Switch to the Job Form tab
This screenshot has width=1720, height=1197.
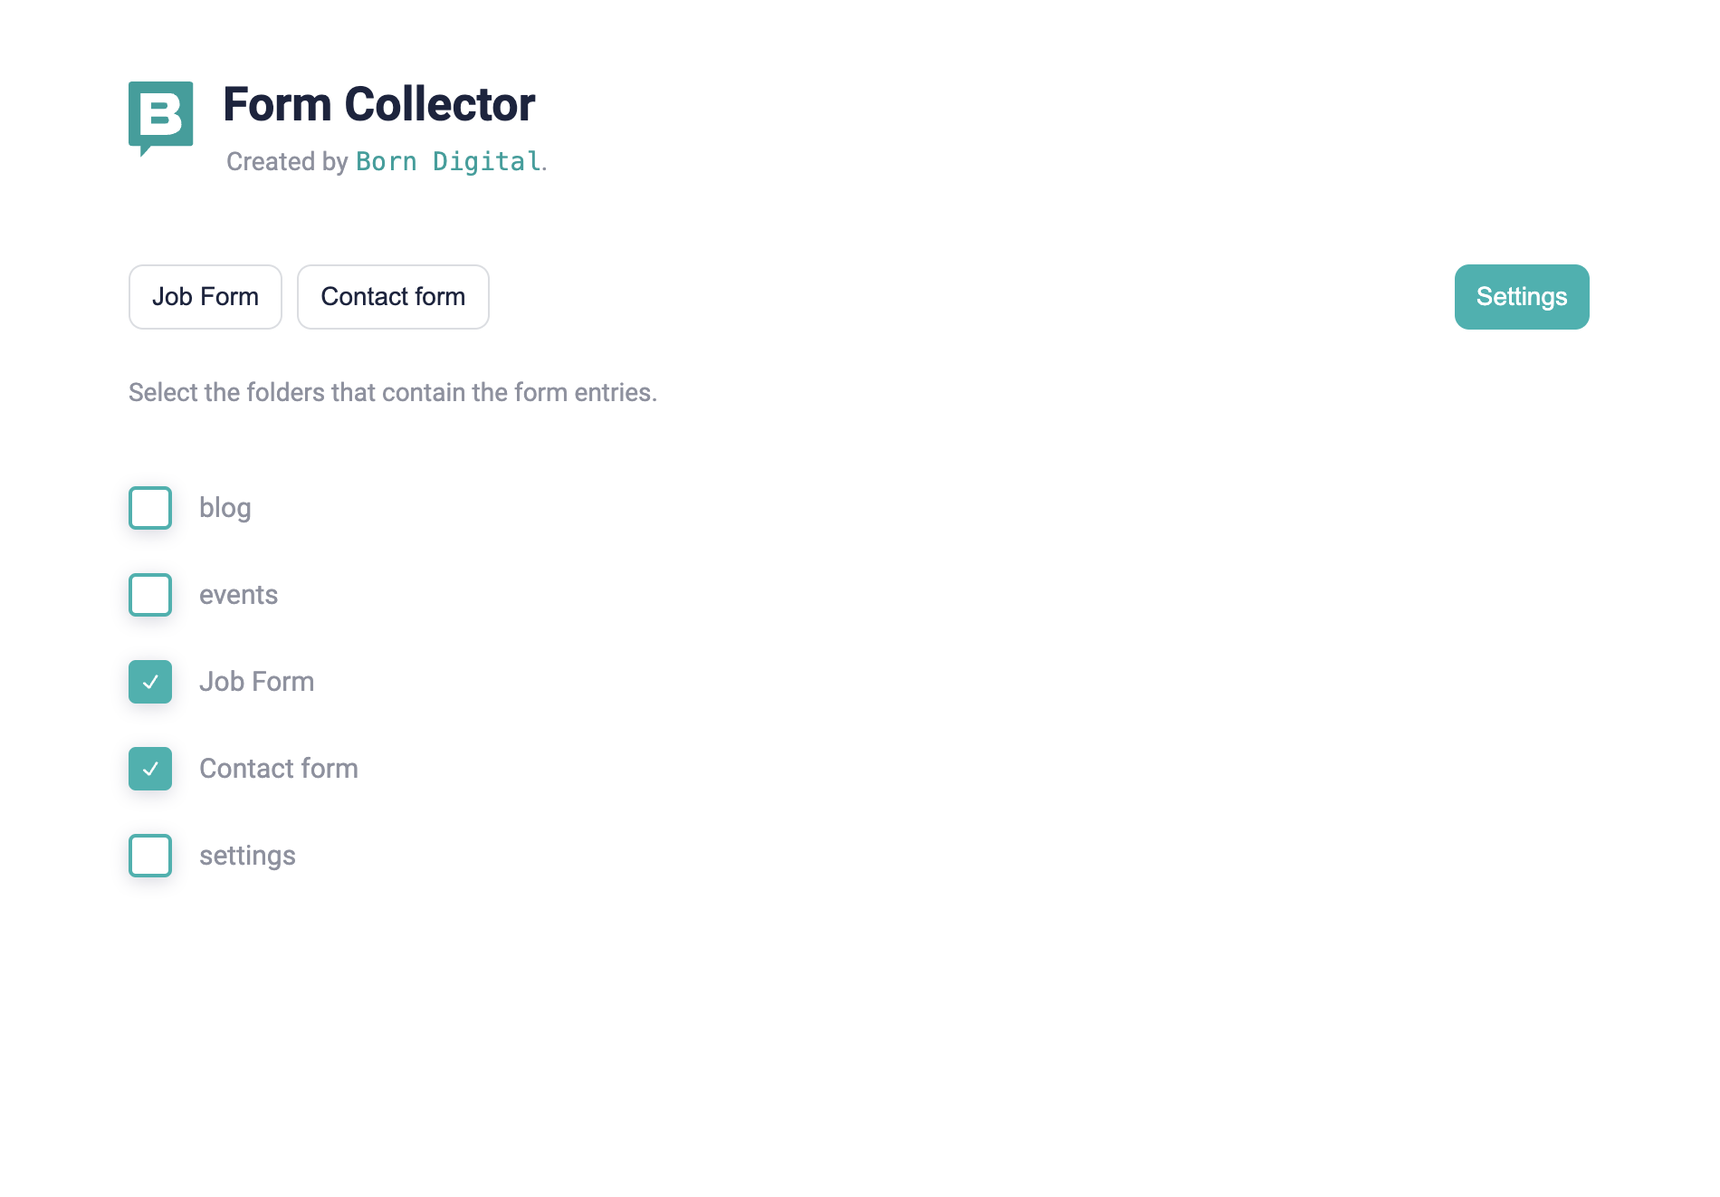pyautogui.click(x=205, y=297)
